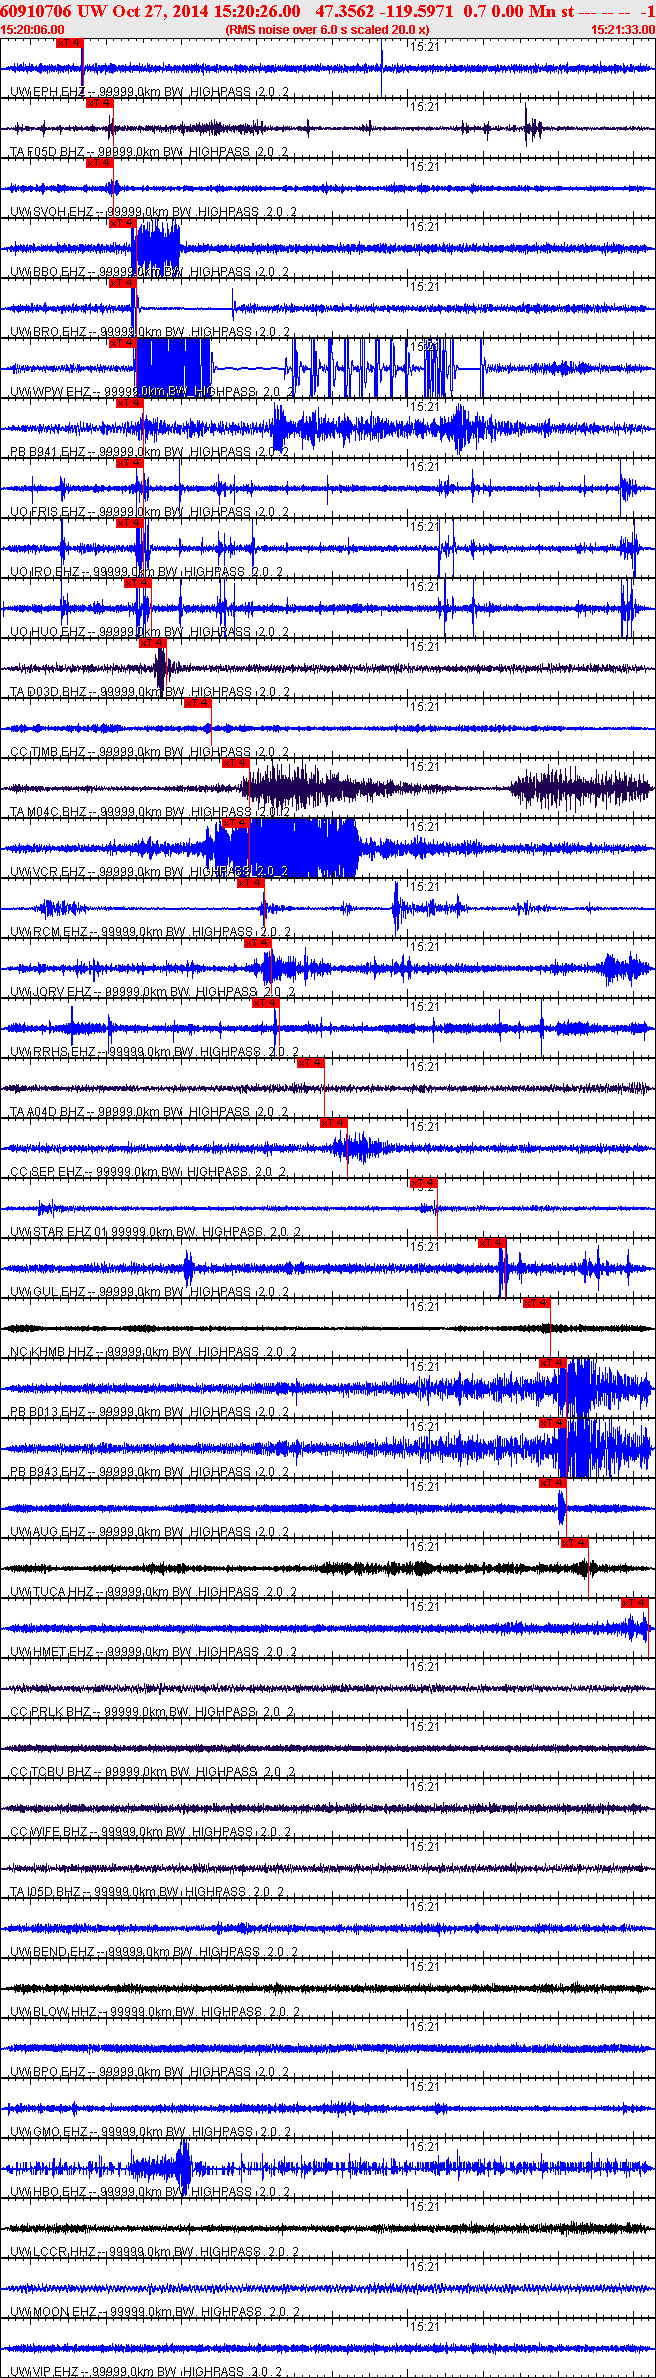Viewport: 656px width, 2378px height.
Task: Select the pick marker on TA M04C trace
Action: coord(235,763)
